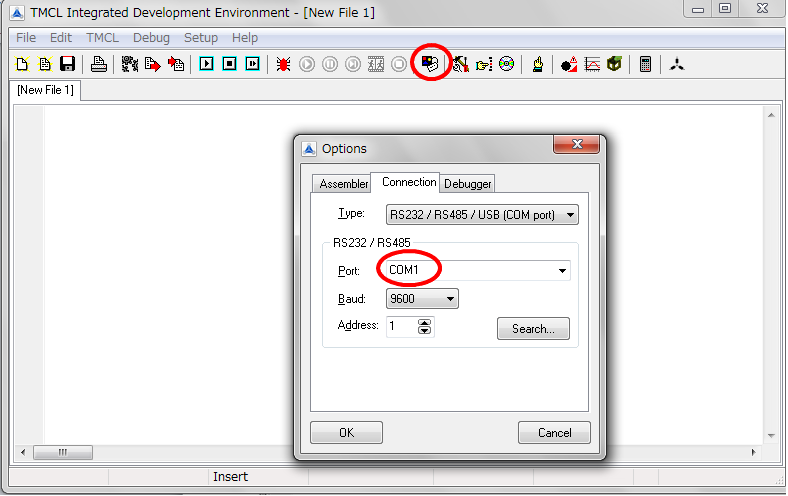Increase Address with spinner up arrow
Viewport: 788px width, 496px height.
point(425,322)
